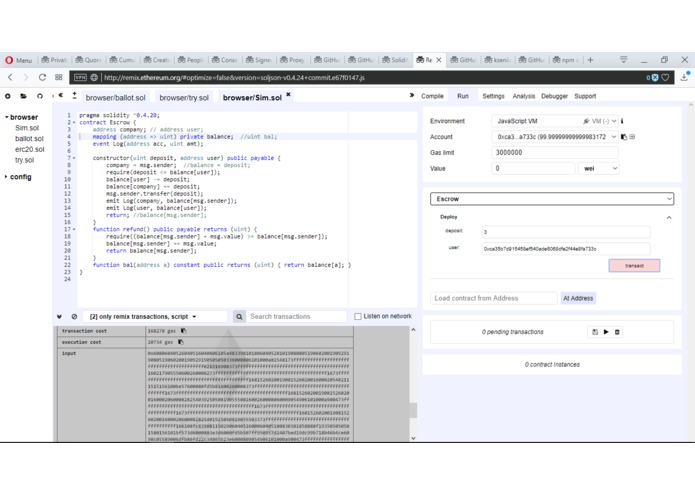Open the transactions filter dropdown
Viewport: 695px width, 494px height.
pyautogui.click(x=143, y=317)
